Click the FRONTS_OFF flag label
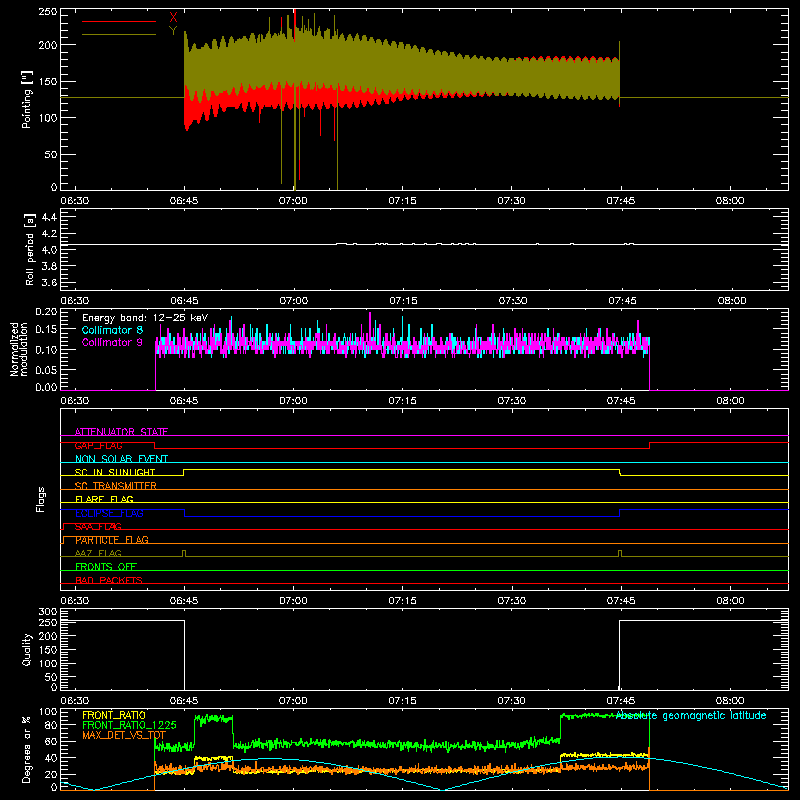800x800 pixels. tap(106, 567)
